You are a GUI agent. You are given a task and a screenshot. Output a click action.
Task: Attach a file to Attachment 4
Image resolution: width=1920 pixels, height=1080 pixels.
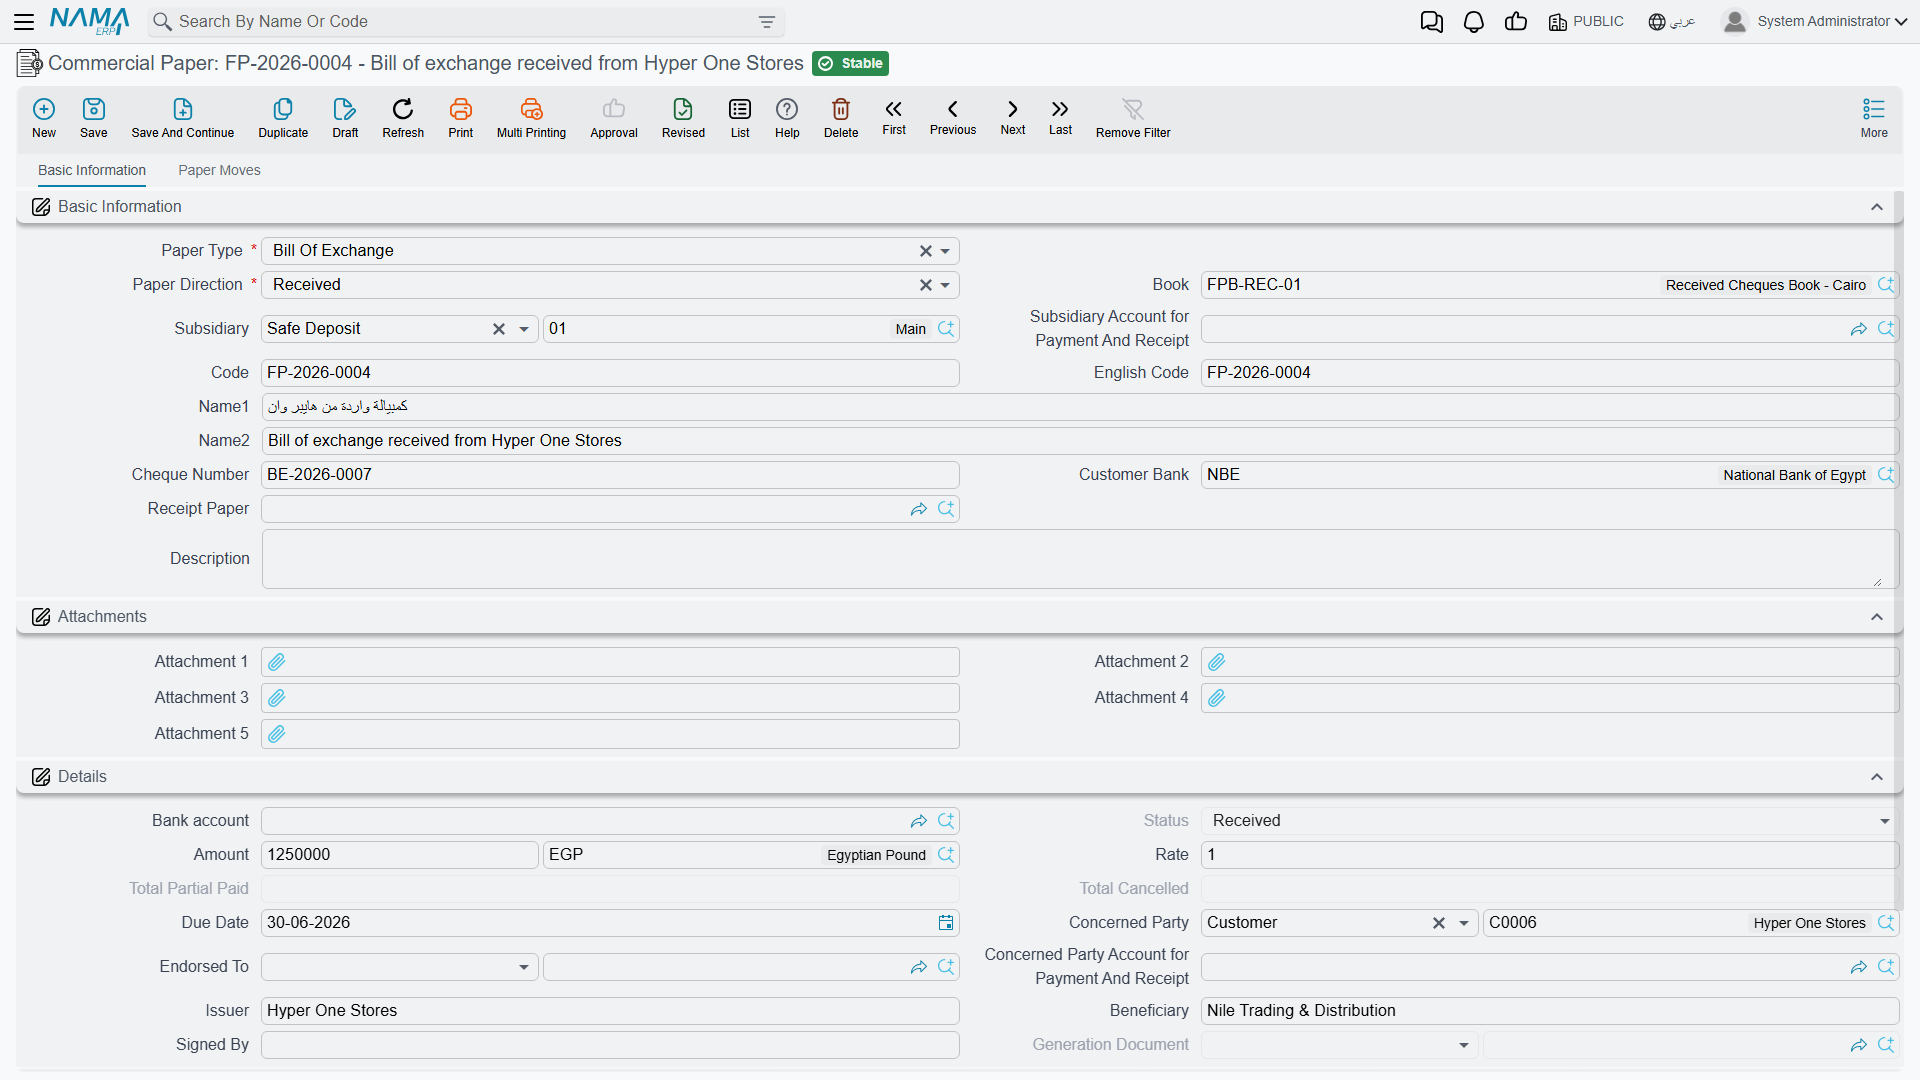coord(1217,698)
